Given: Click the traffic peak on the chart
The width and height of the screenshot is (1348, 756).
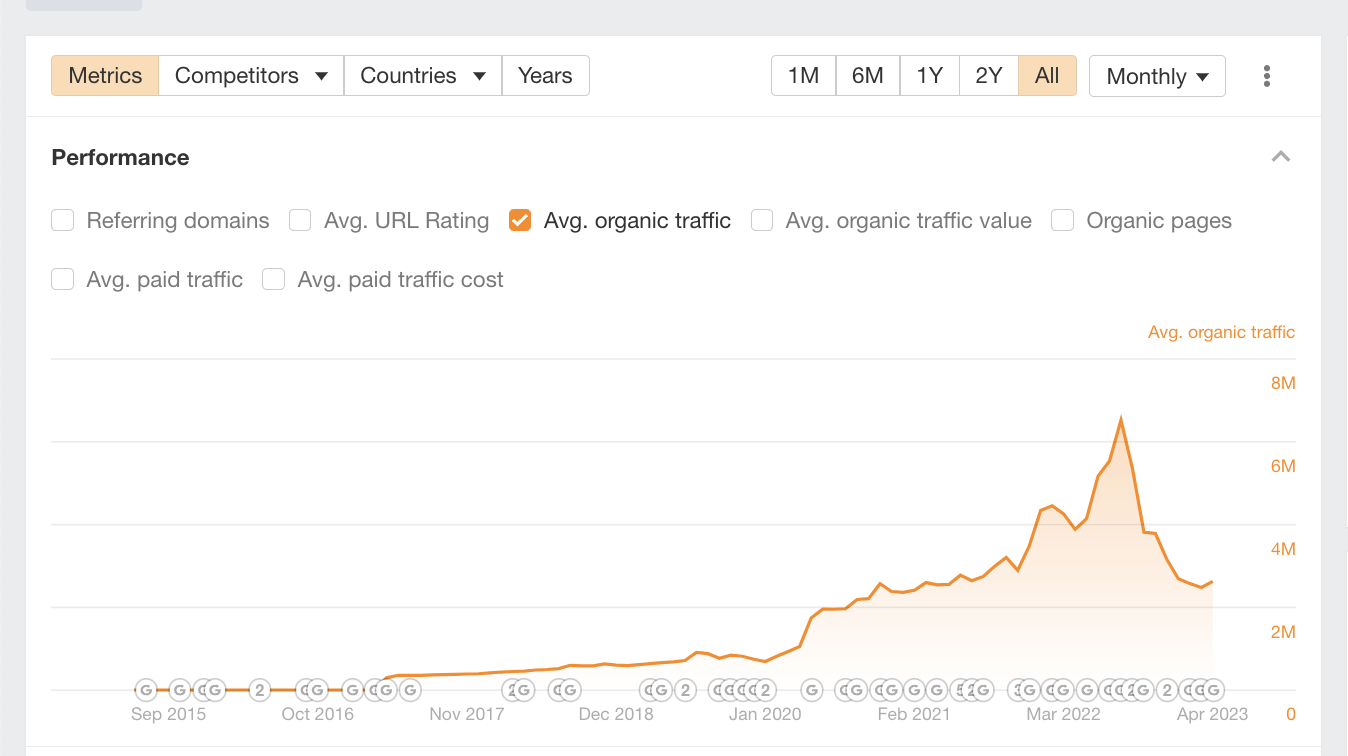Looking at the screenshot, I should tap(1122, 416).
